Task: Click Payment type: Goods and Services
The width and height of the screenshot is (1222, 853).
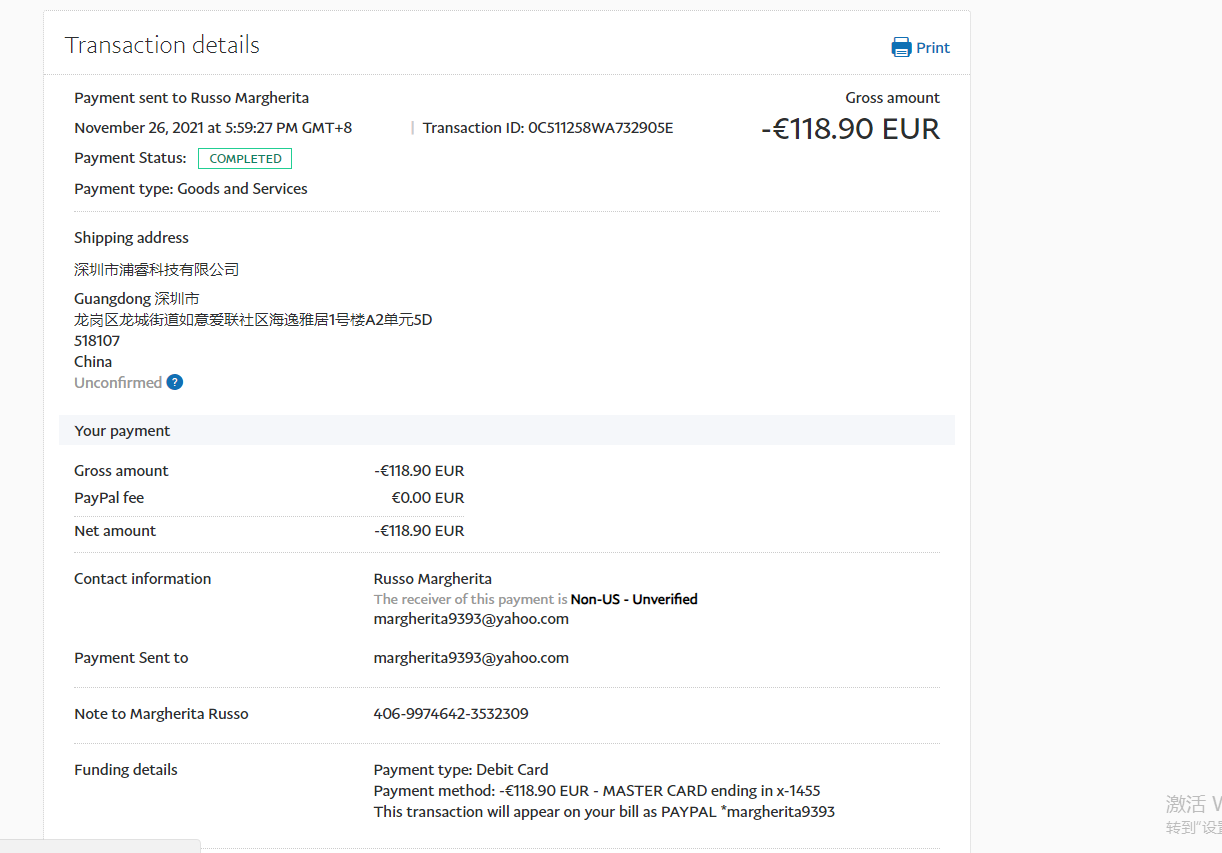Action: coord(191,189)
